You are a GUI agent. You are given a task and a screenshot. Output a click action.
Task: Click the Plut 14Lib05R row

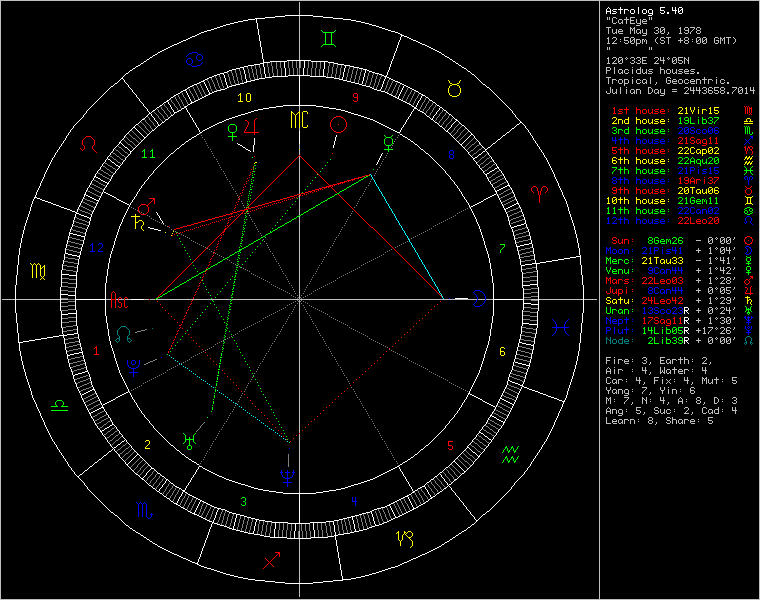pyautogui.click(x=680, y=331)
